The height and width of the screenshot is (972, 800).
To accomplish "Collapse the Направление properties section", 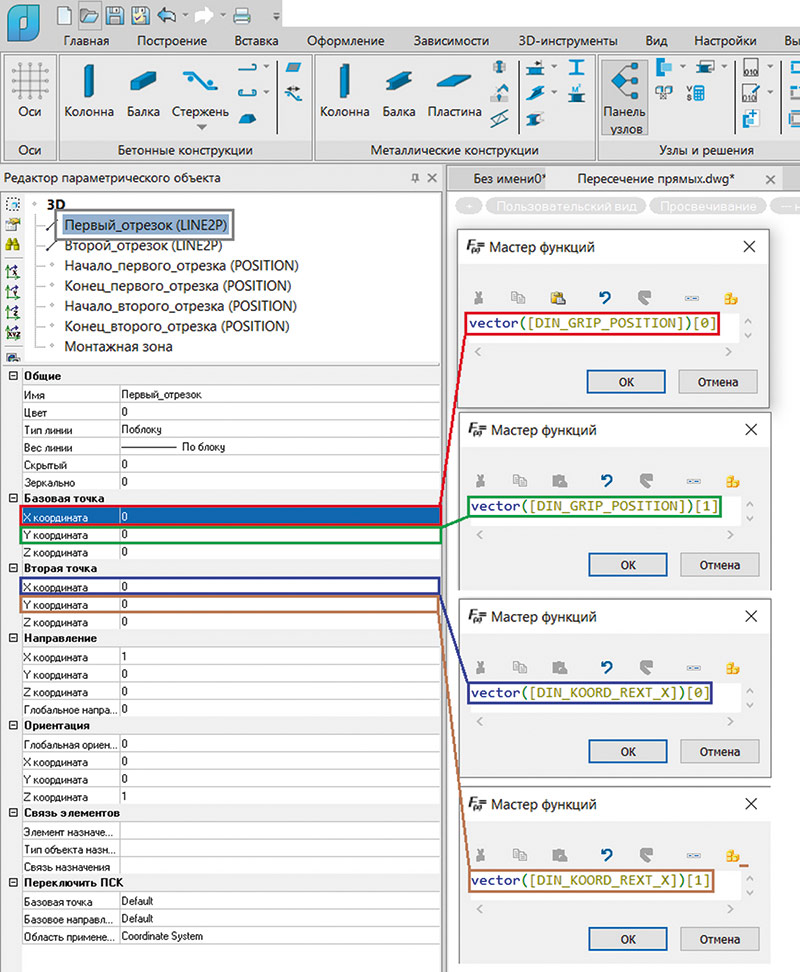I will tap(11, 638).
